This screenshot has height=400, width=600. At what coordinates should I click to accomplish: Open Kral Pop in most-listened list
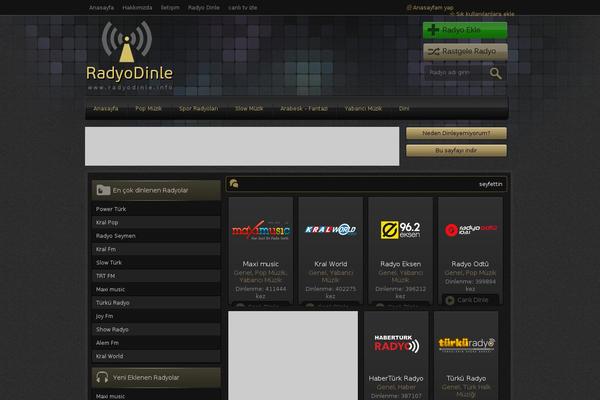pos(156,222)
